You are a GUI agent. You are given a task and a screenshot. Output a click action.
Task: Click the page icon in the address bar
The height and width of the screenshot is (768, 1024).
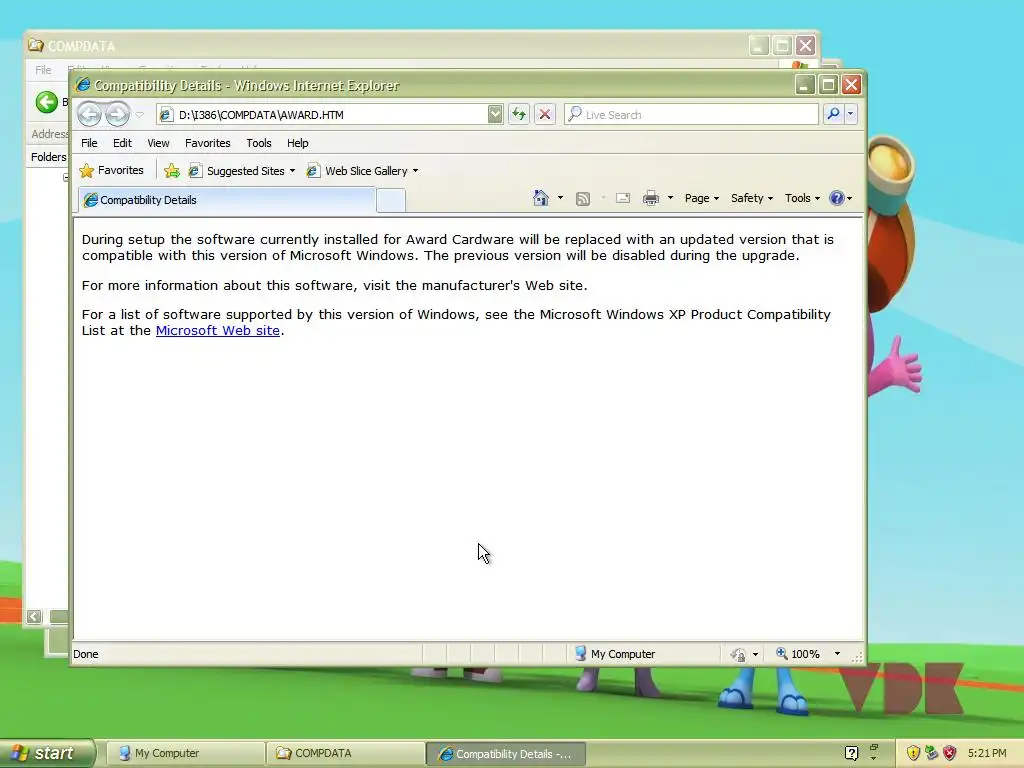166,115
